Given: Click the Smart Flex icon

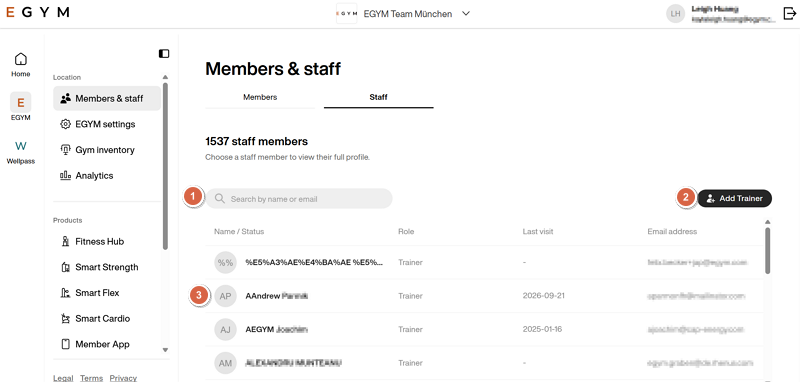Looking at the screenshot, I should pyautogui.click(x=65, y=293).
